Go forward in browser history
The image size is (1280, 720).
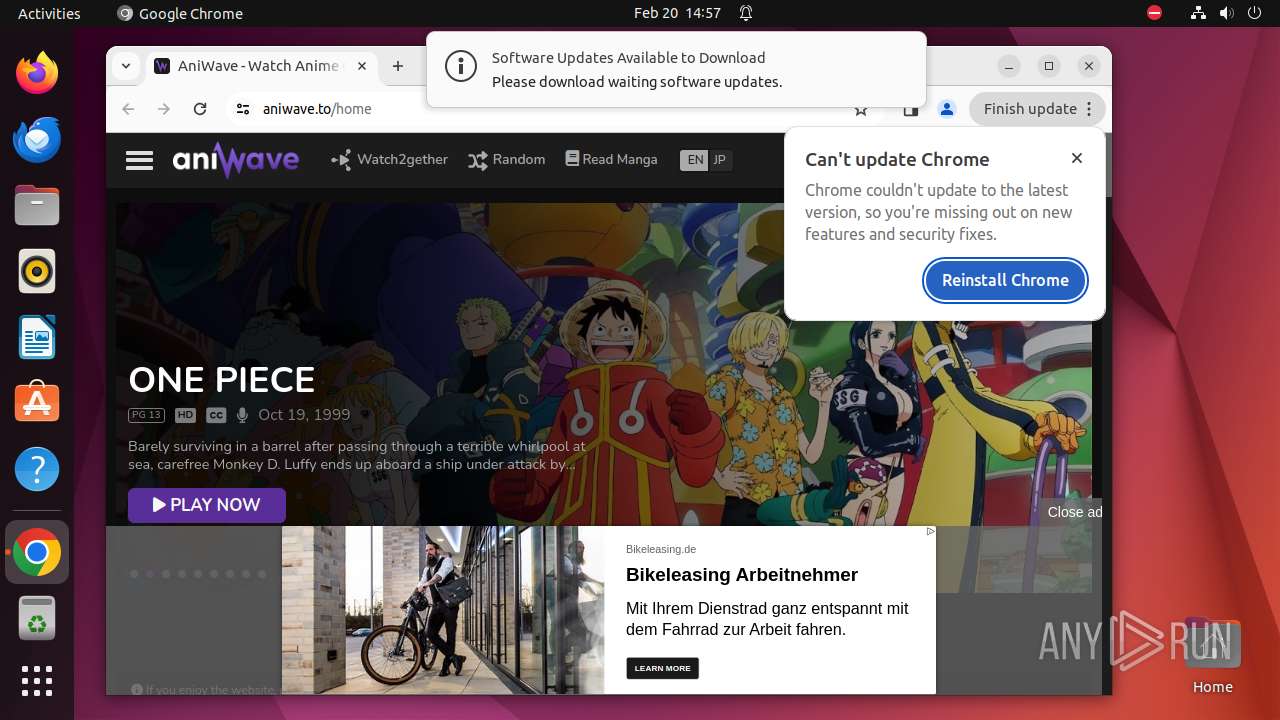164,109
